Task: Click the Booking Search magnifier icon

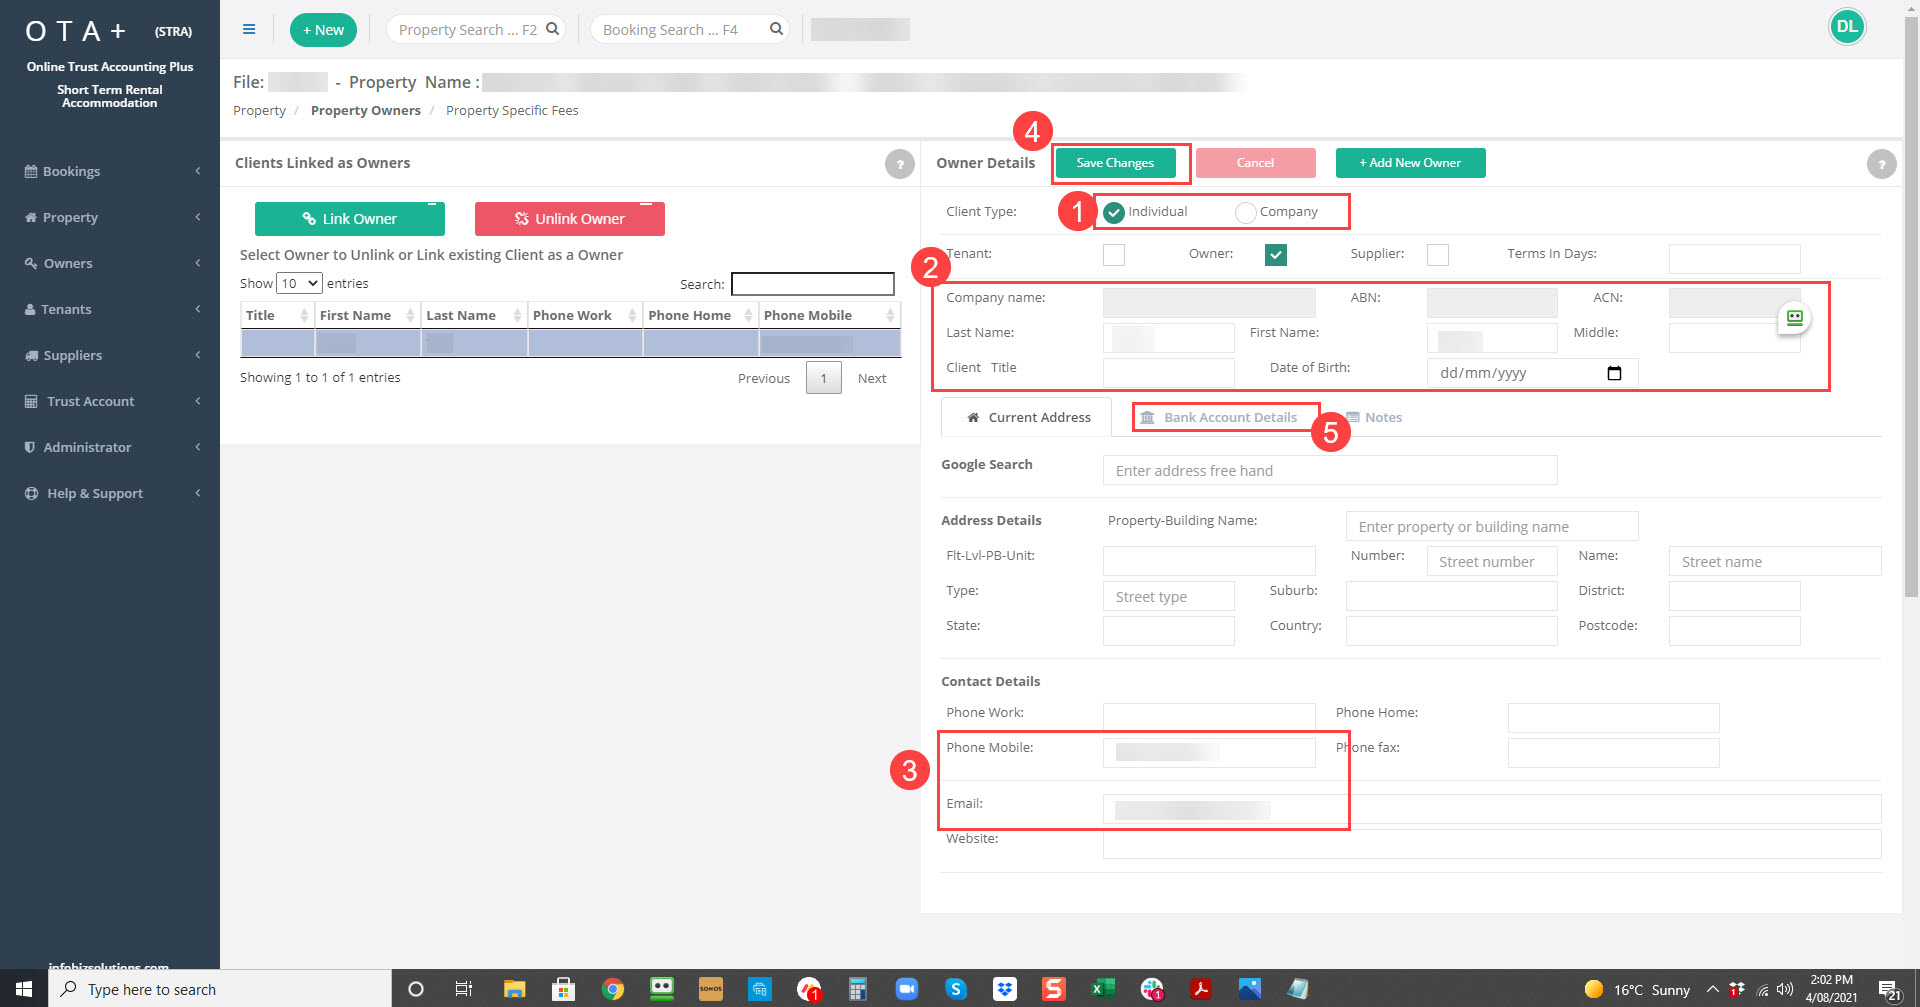Action: (x=776, y=29)
